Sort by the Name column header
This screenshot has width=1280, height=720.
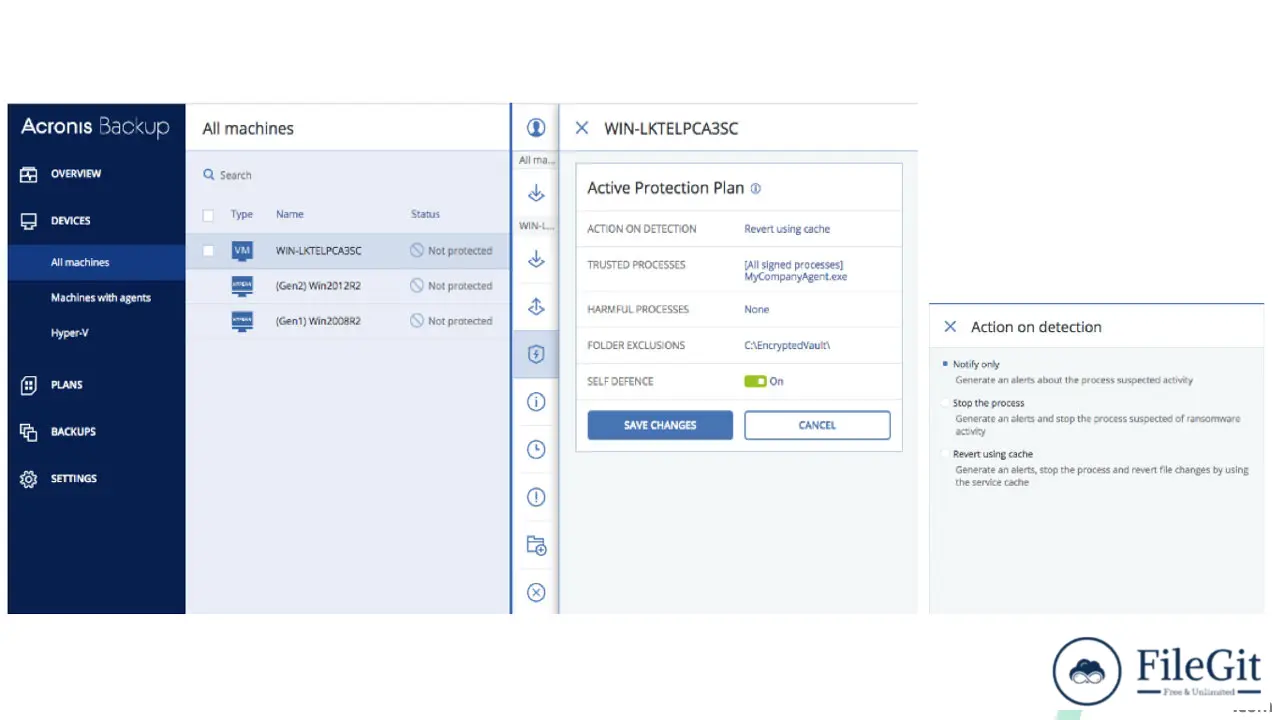click(x=290, y=215)
